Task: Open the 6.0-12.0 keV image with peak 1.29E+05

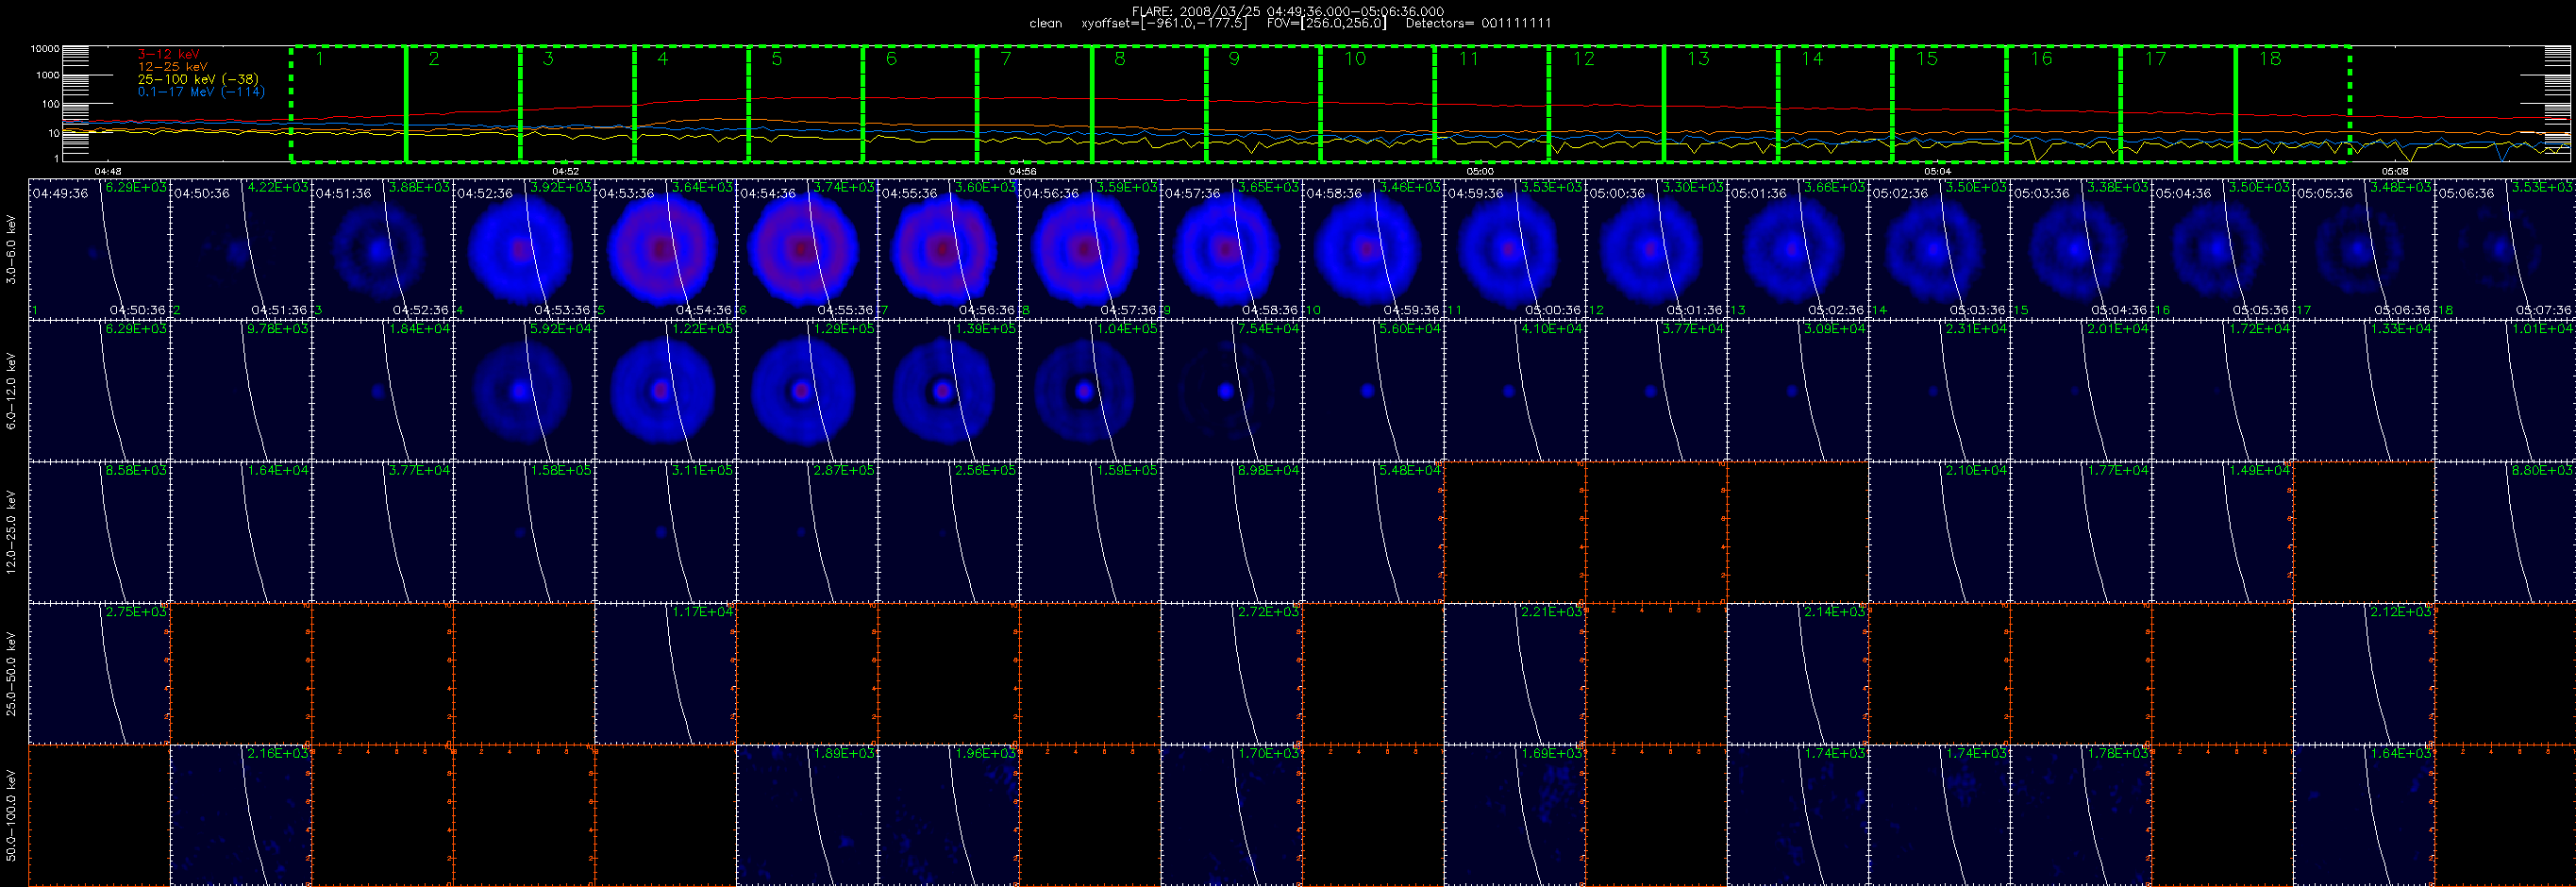Action: pyautogui.click(x=807, y=391)
